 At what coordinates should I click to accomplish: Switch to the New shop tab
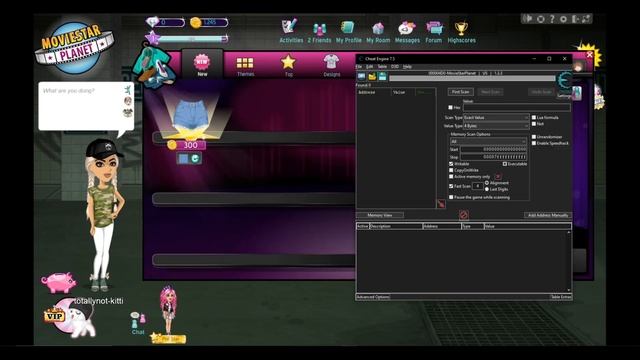(x=202, y=64)
